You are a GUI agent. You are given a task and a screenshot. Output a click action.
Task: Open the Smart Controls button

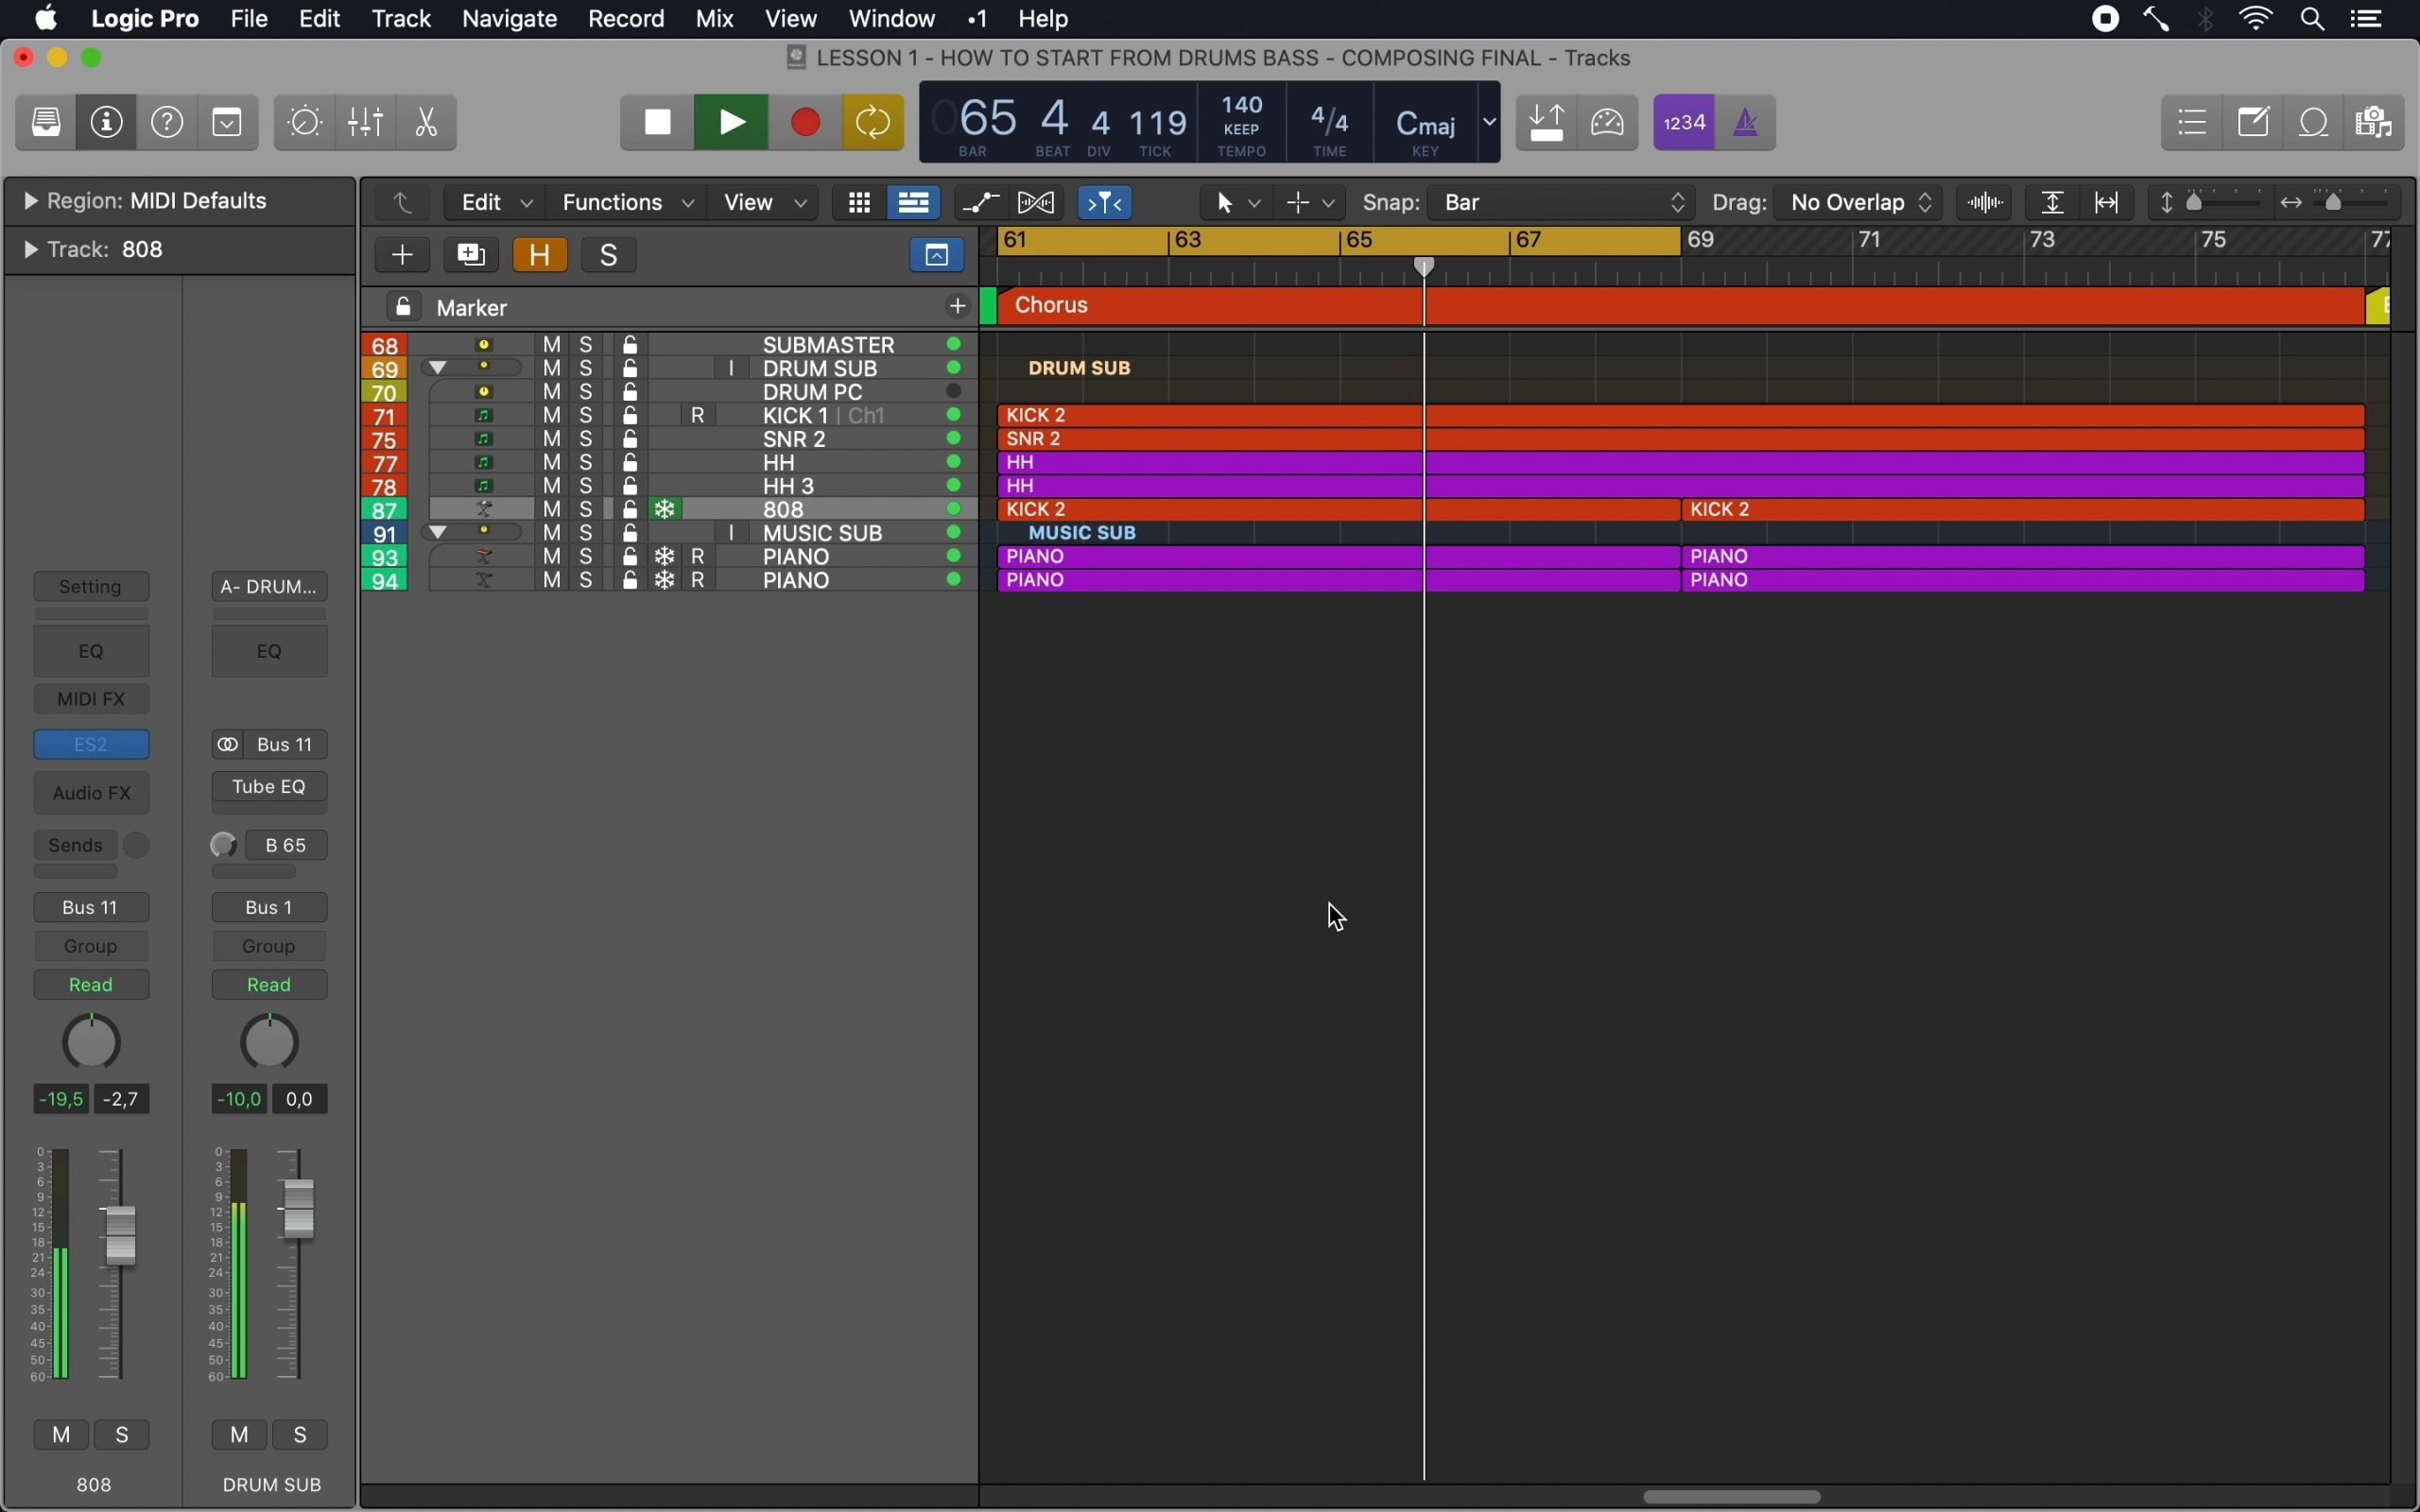click(x=305, y=122)
